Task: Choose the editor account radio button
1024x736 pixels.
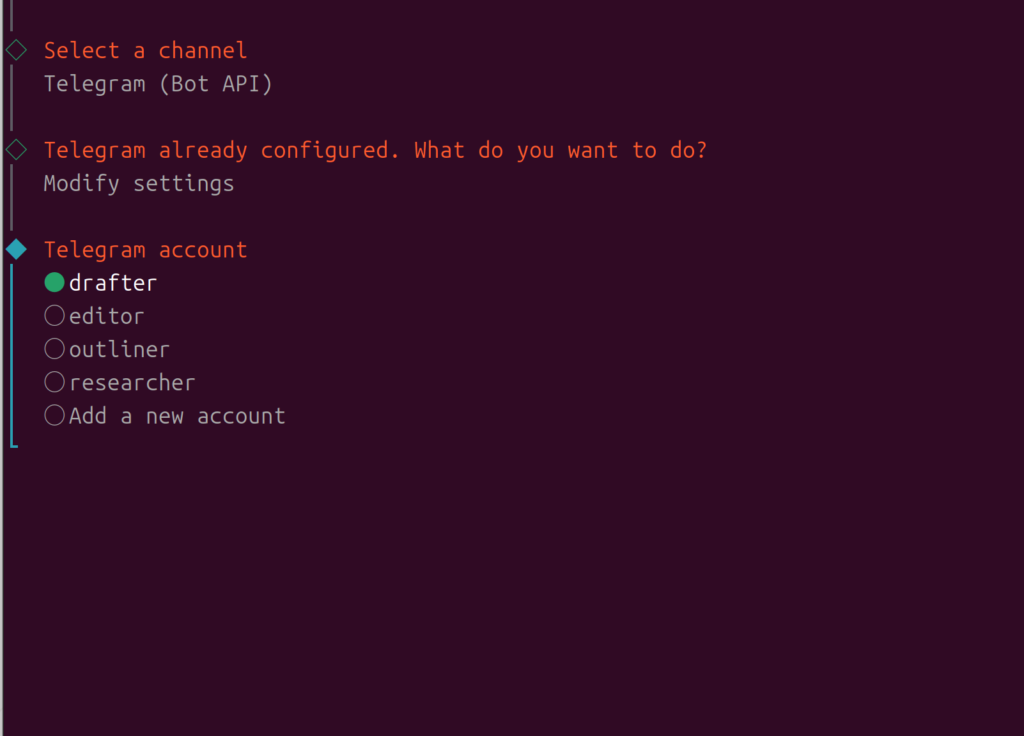Action: pyautogui.click(x=55, y=316)
